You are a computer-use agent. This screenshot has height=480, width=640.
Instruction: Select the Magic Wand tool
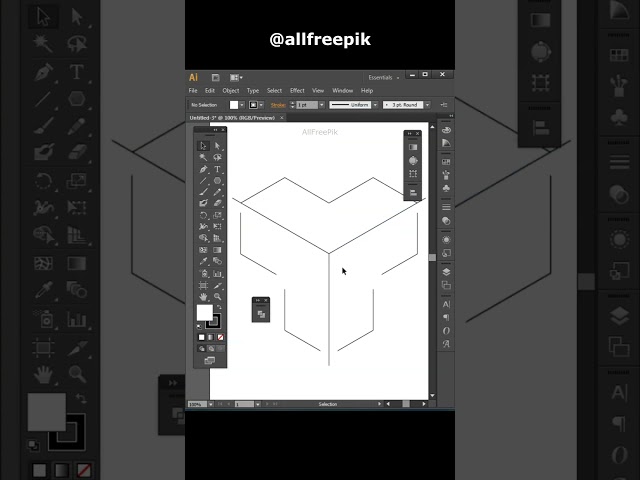(203, 158)
